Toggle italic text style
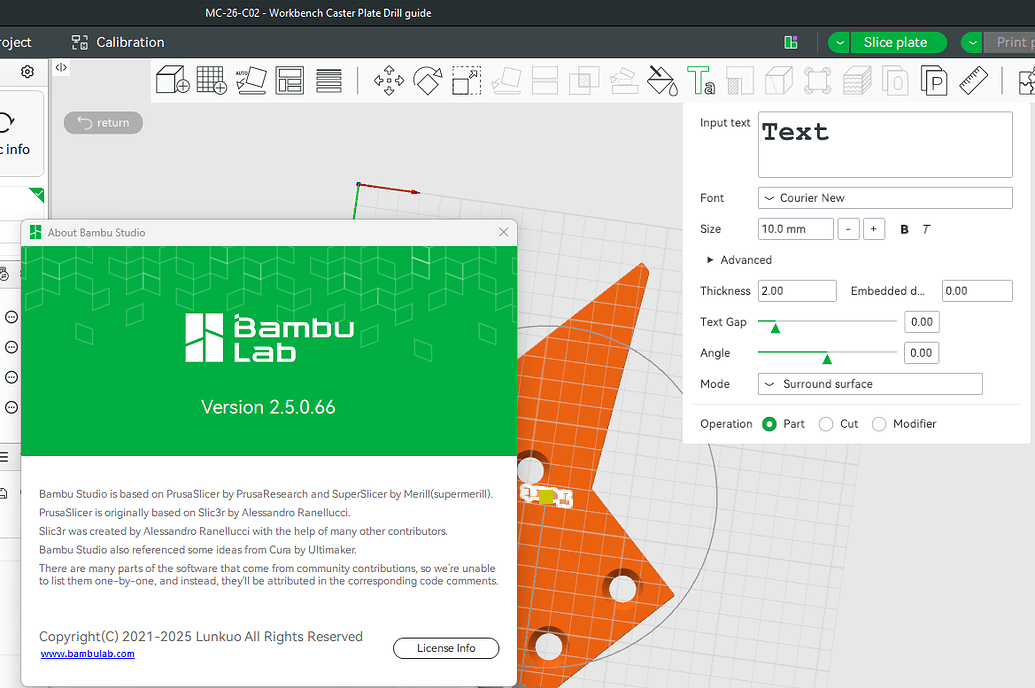Screen dimensions: 1035x688 926,229
